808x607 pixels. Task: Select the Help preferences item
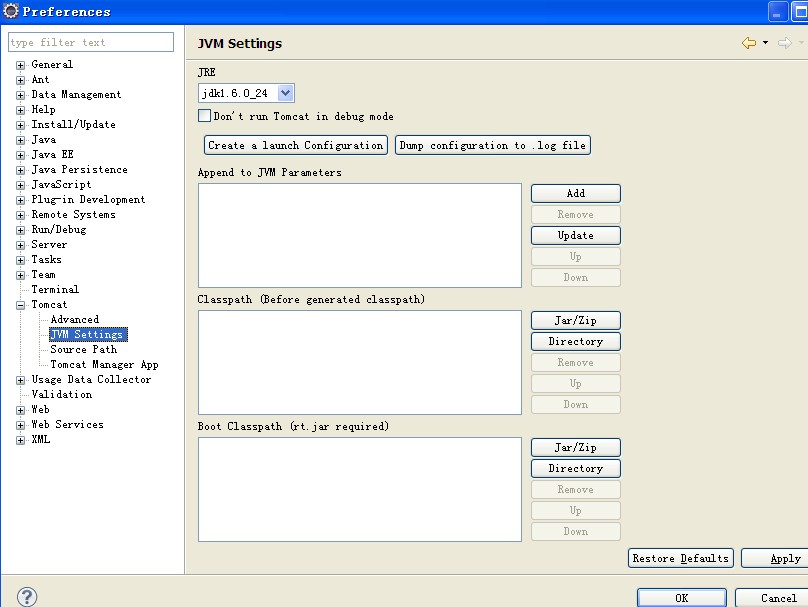click(43, 109)
